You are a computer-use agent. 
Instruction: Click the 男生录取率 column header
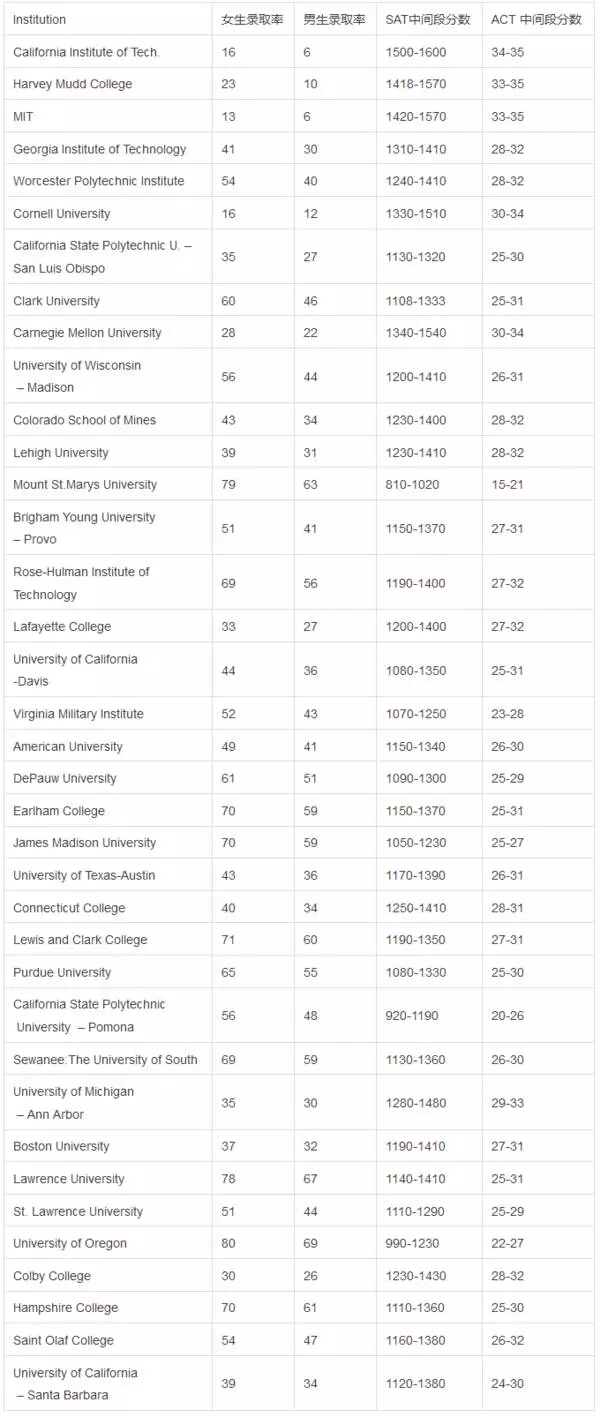[x=335, y=20]
